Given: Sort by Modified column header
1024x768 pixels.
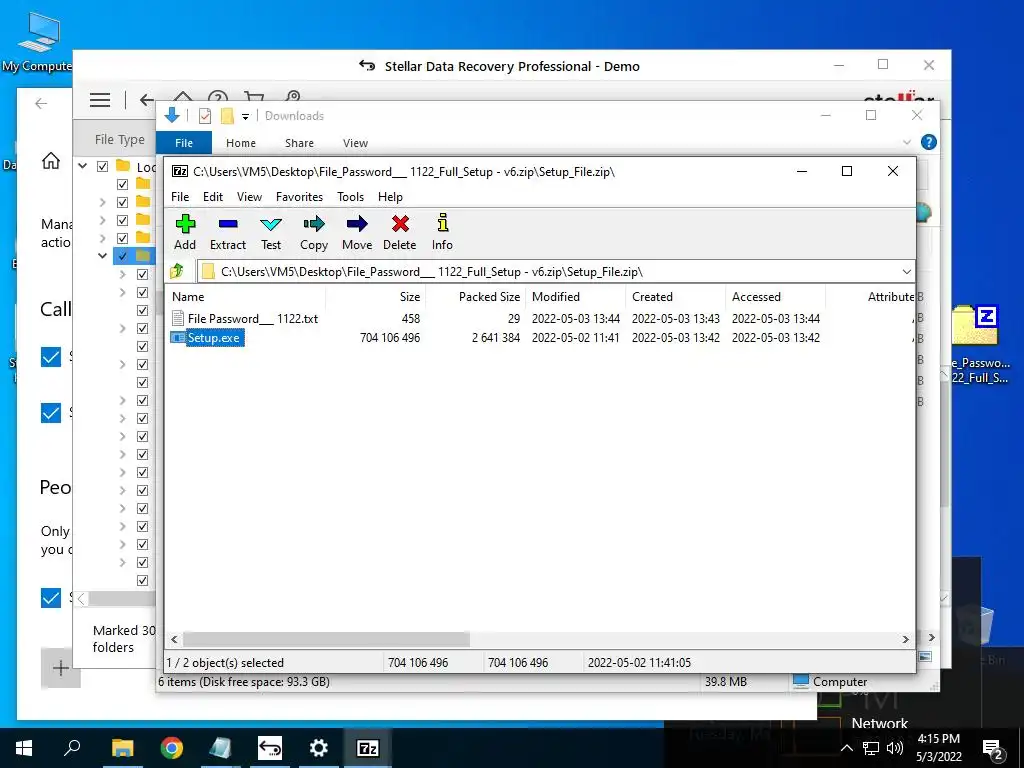Looking at the screenshot, I should click(x=575, y=296).
